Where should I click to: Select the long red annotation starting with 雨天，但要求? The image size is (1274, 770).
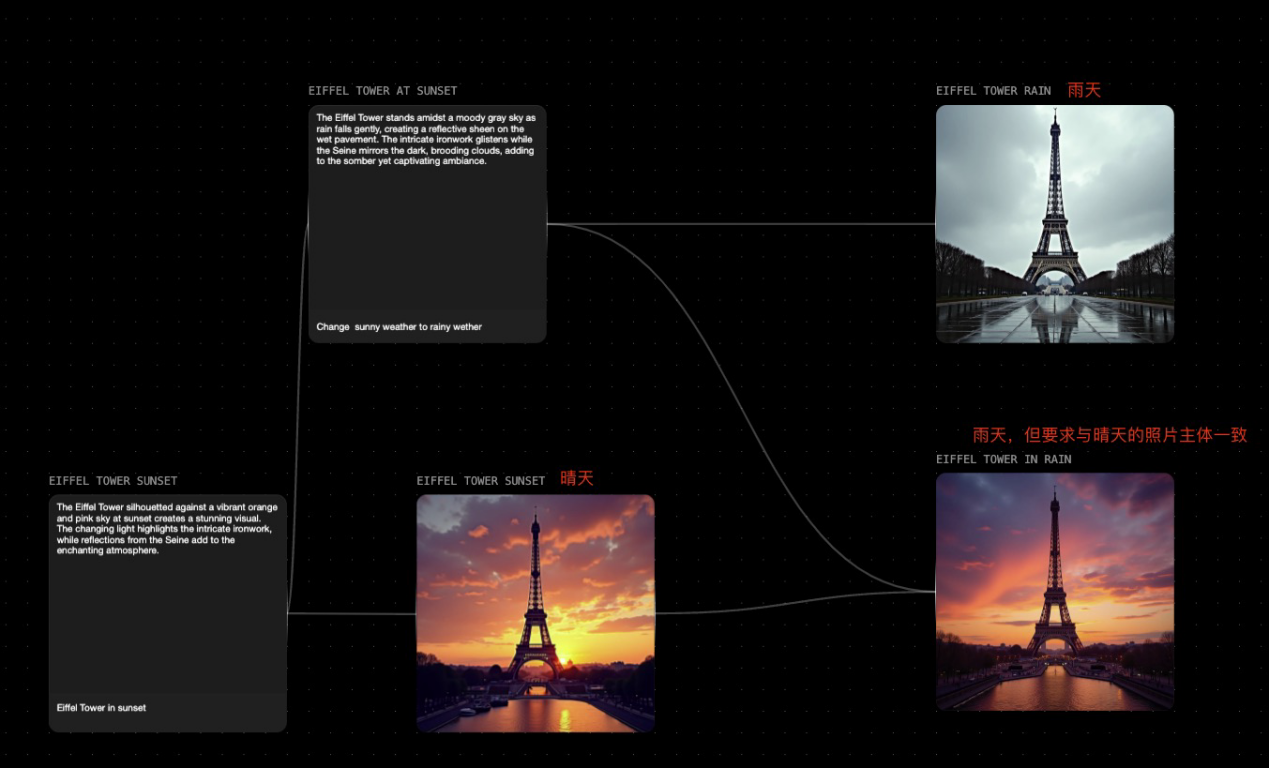(1110, 435)
